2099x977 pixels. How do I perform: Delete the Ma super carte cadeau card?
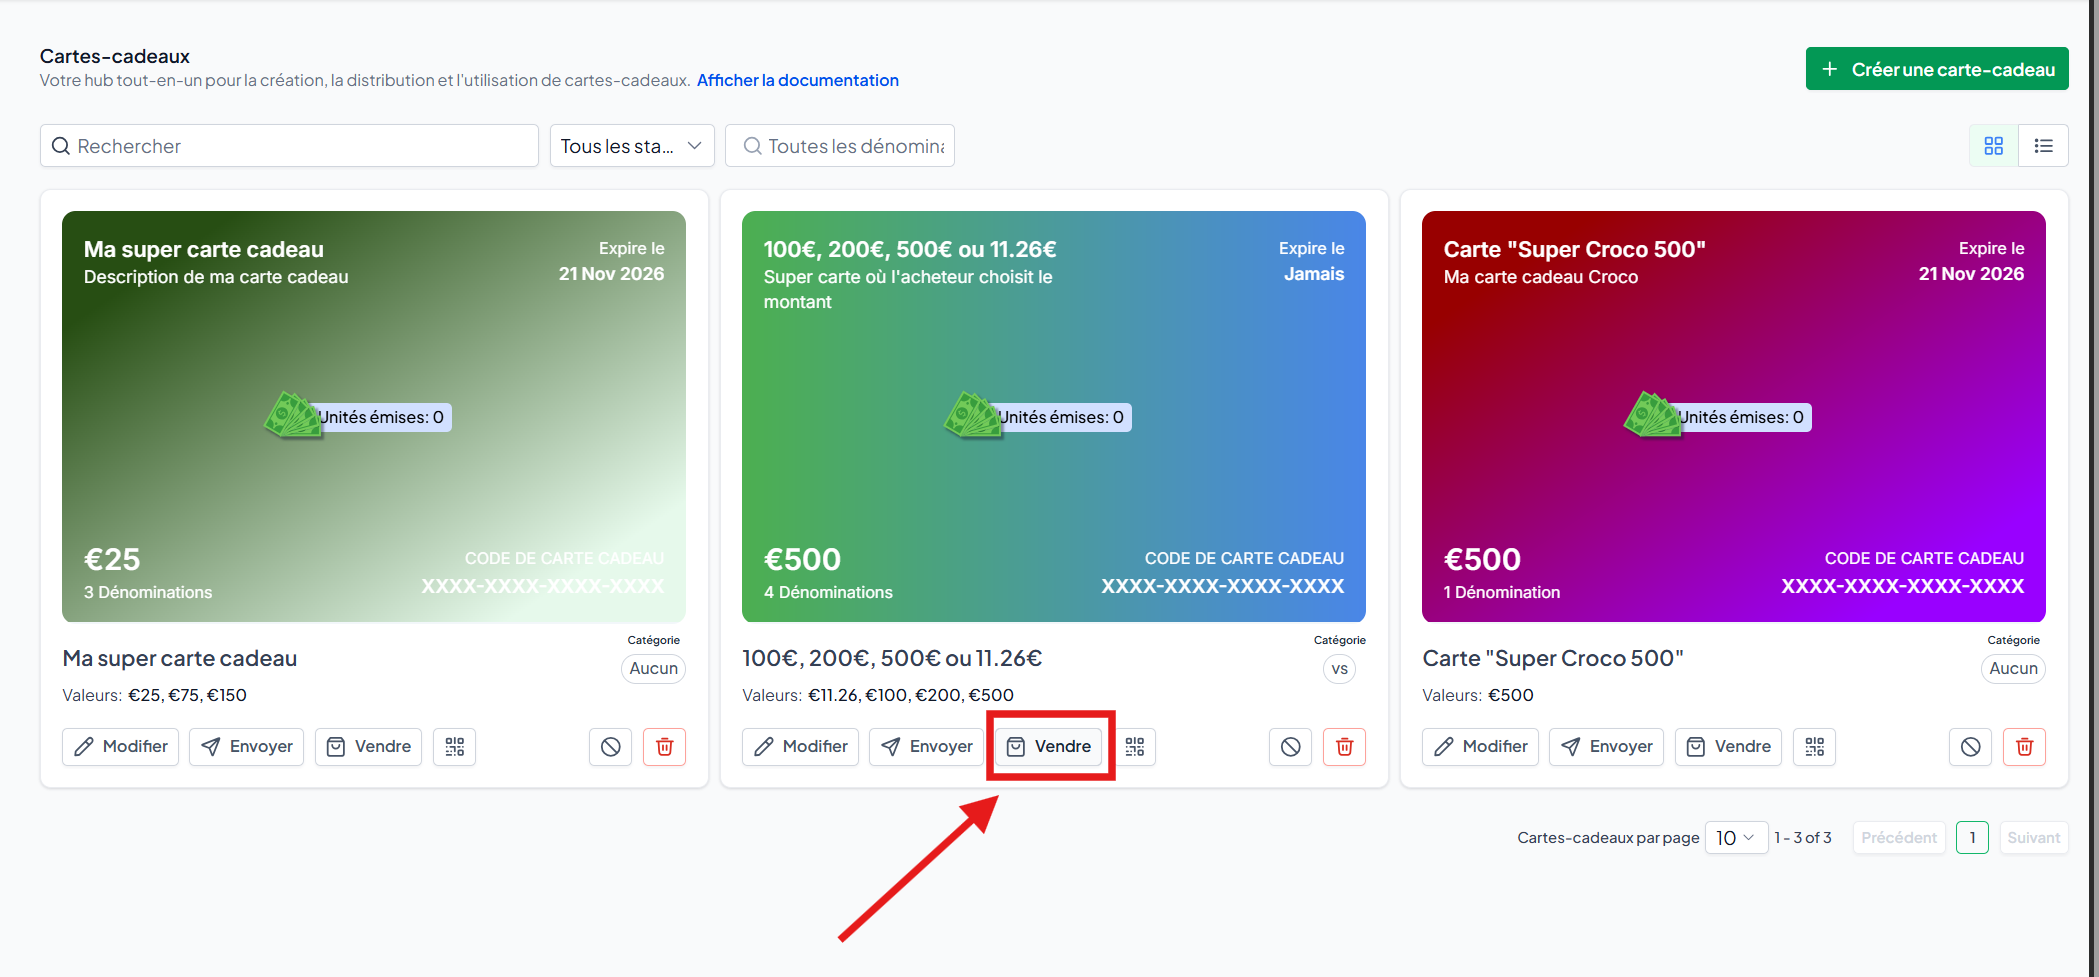click(664, 747)
